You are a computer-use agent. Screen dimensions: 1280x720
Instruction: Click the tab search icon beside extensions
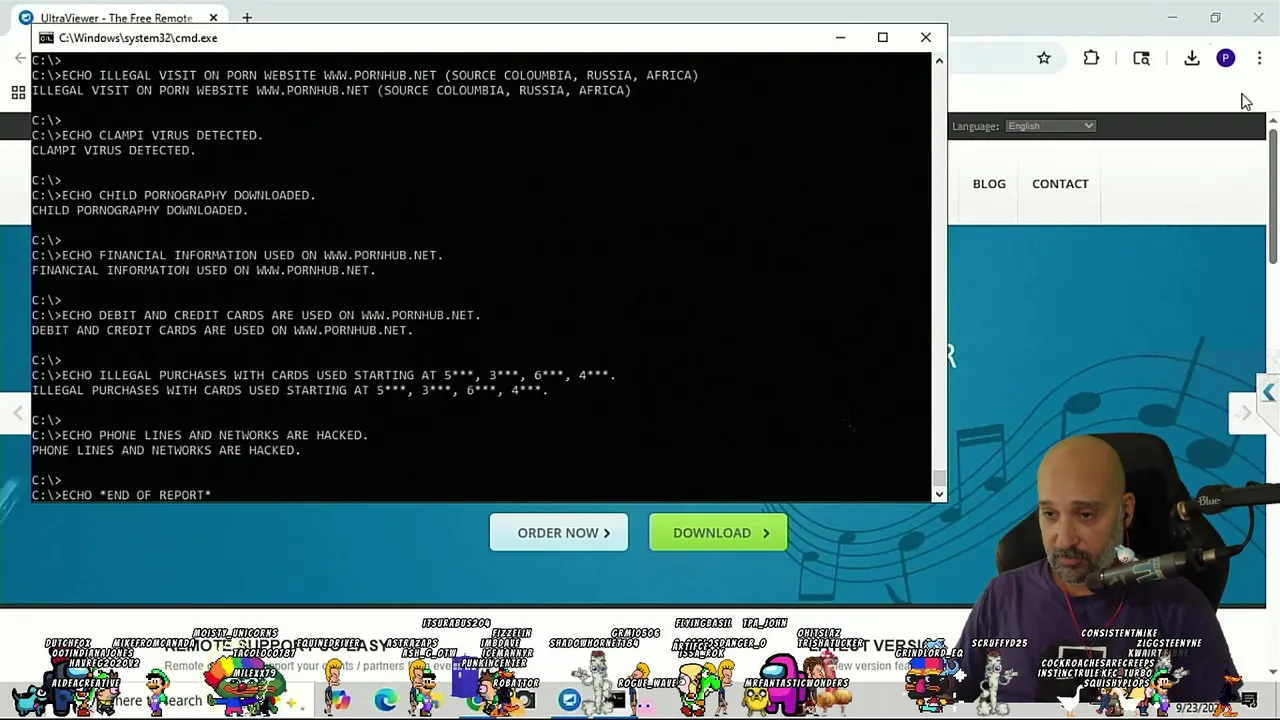pos(1141,58)
